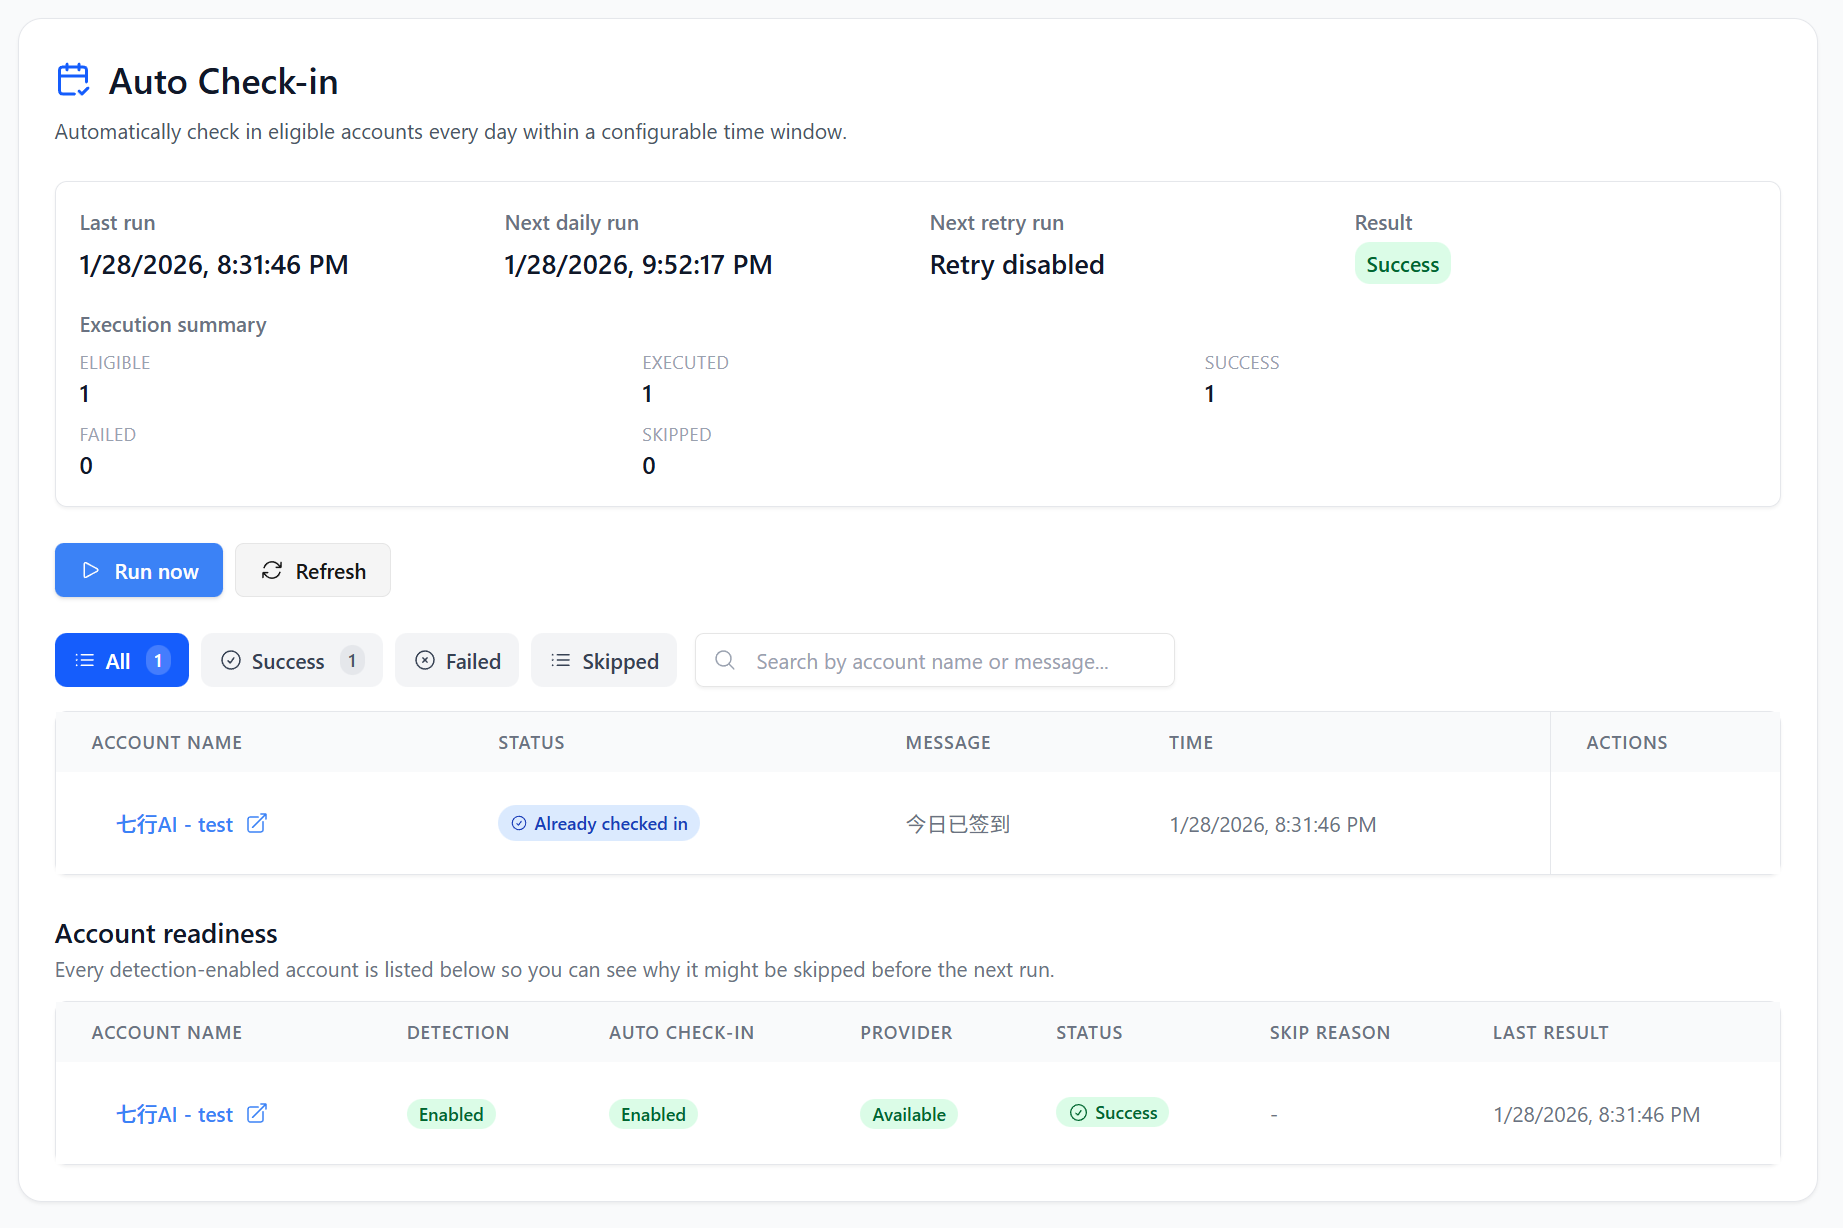Image resolution: width=1843 pixels, height=1228 pixels.
Task: Click the EXECUTED count label
Action: tap(685, 362)
